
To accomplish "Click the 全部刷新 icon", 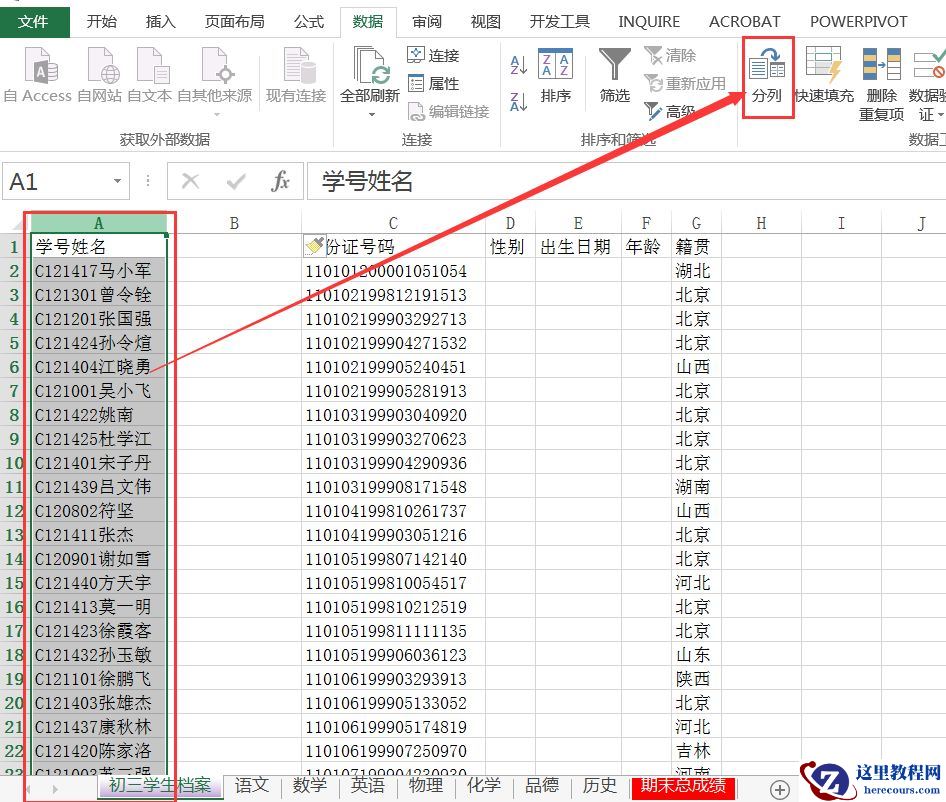I will [x=370, y=66].
